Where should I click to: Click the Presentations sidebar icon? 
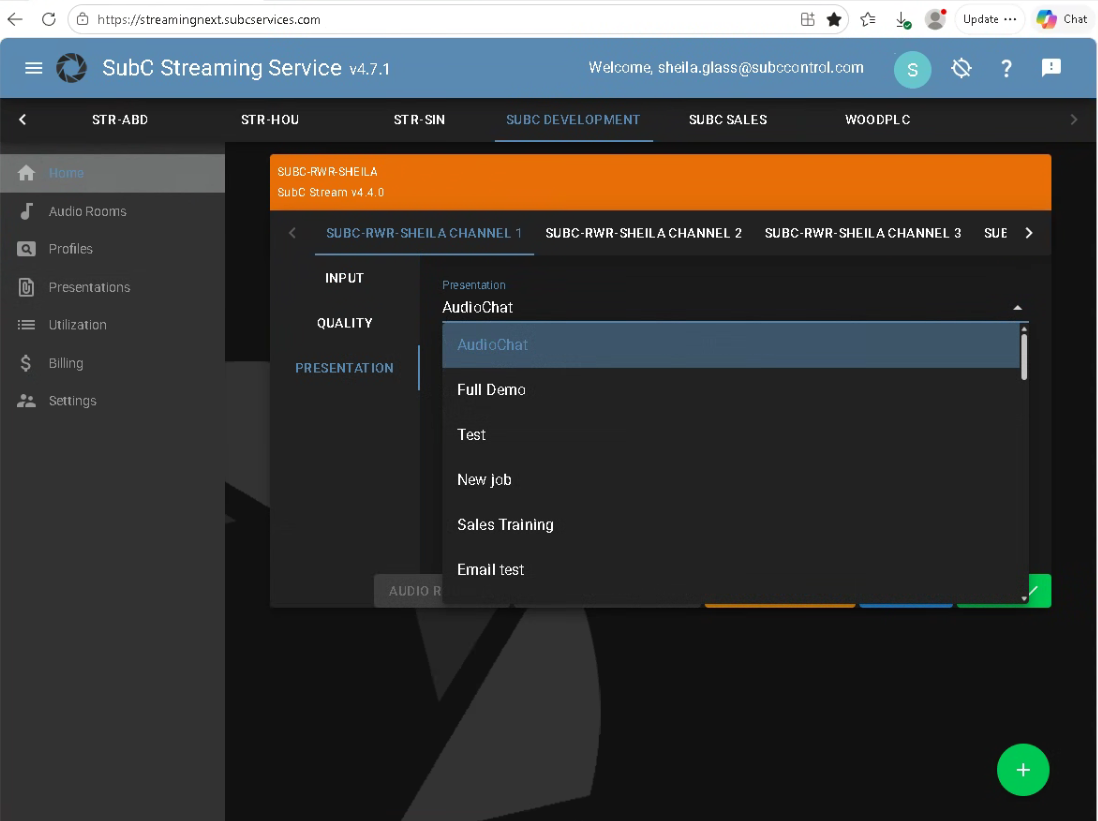tap(27, 287)
